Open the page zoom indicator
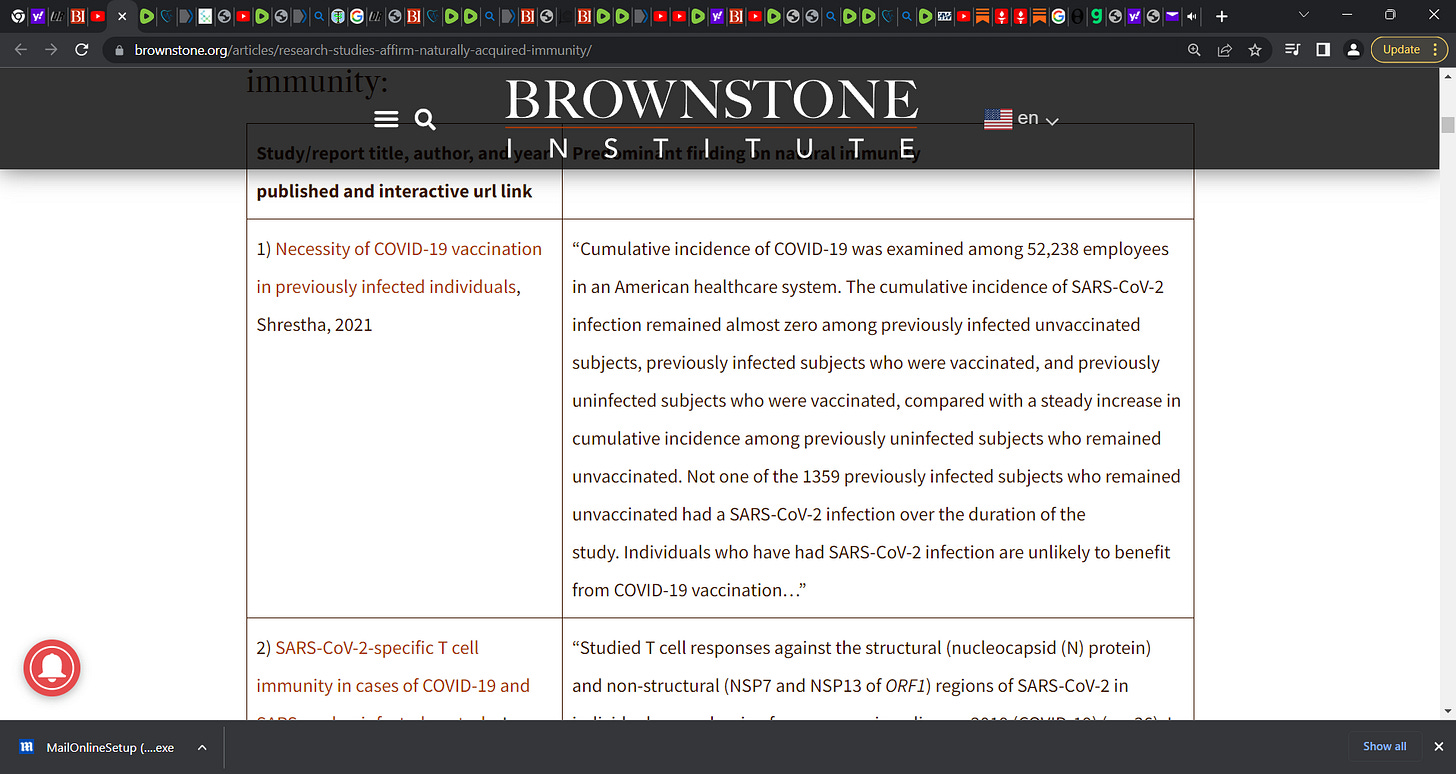This screenshot has width=1456, height=774. (x=1193, y=49)
